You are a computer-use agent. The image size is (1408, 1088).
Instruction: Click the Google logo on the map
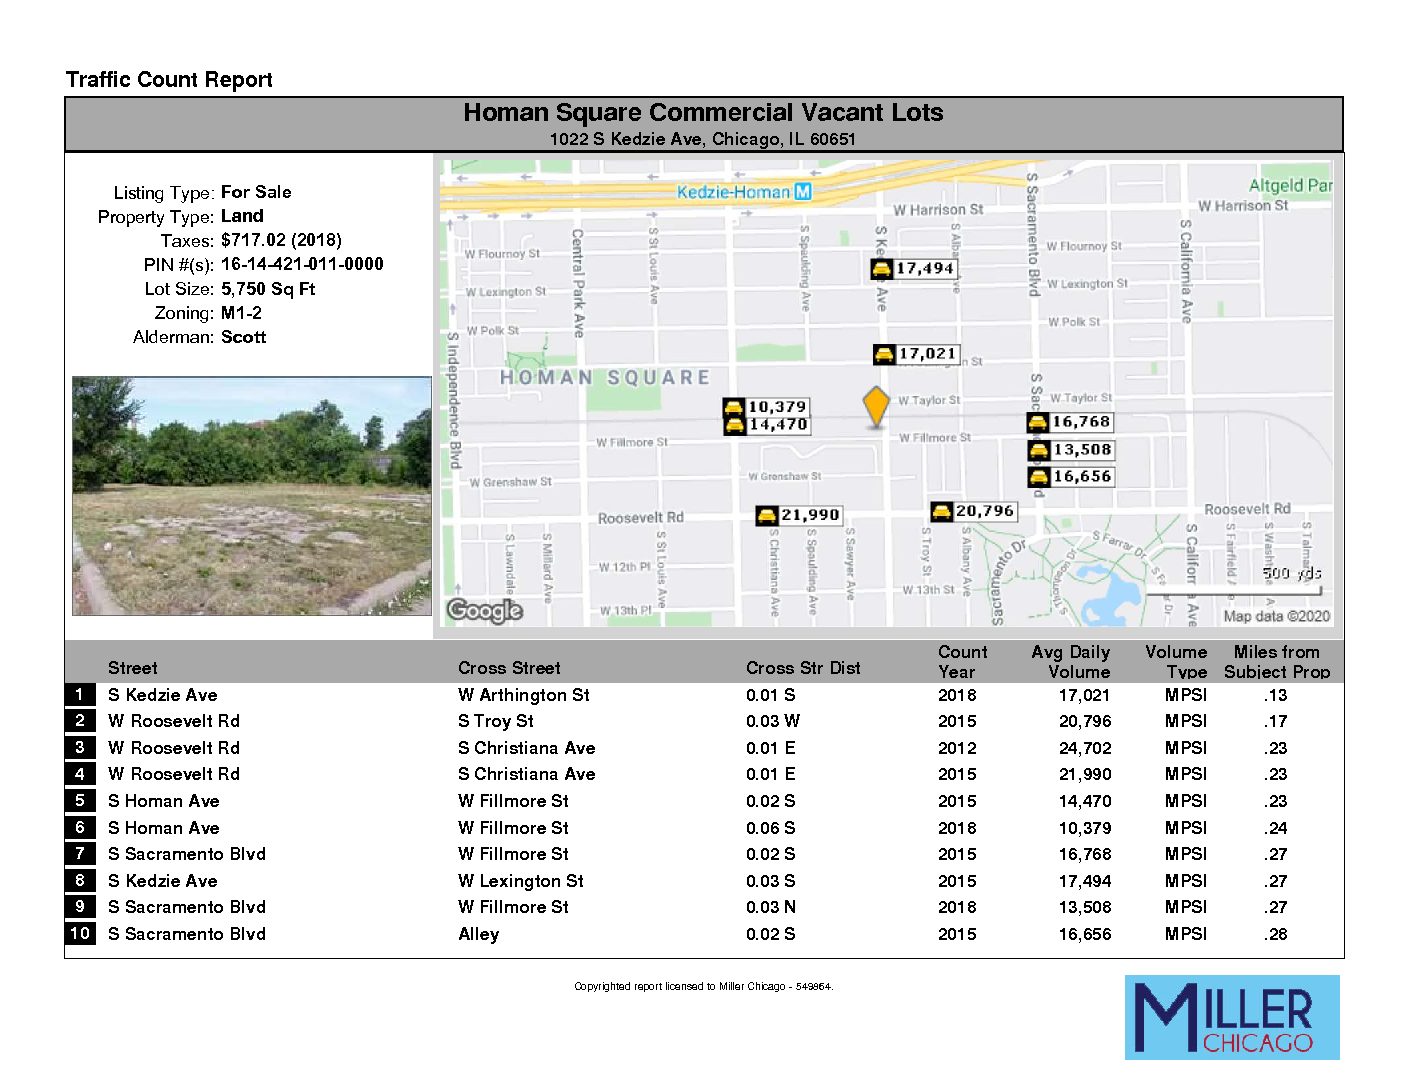coord(485,610)
